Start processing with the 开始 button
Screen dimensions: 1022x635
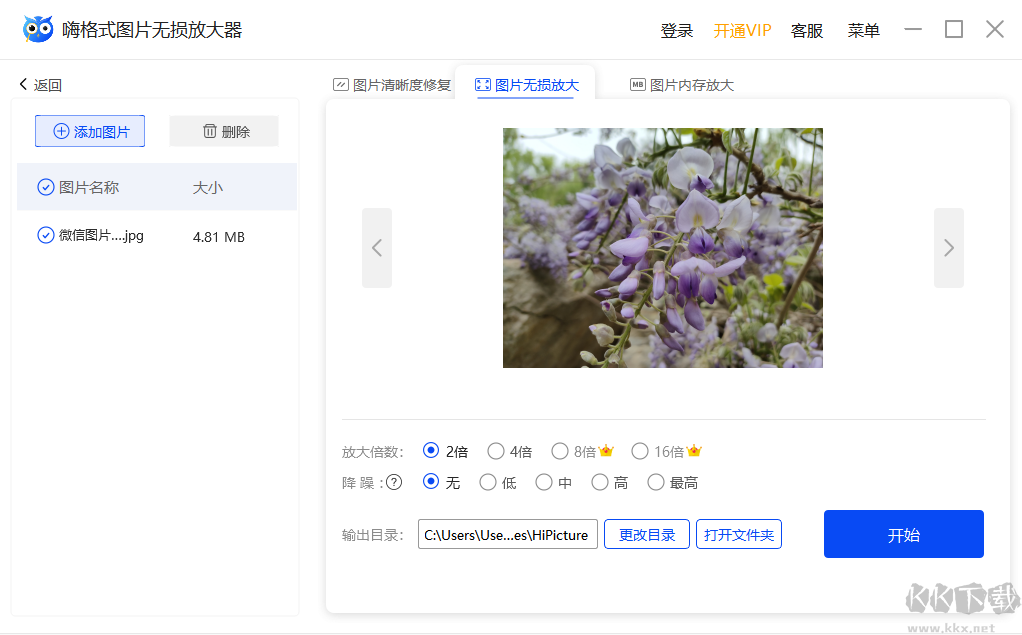(x=902, y=534)
